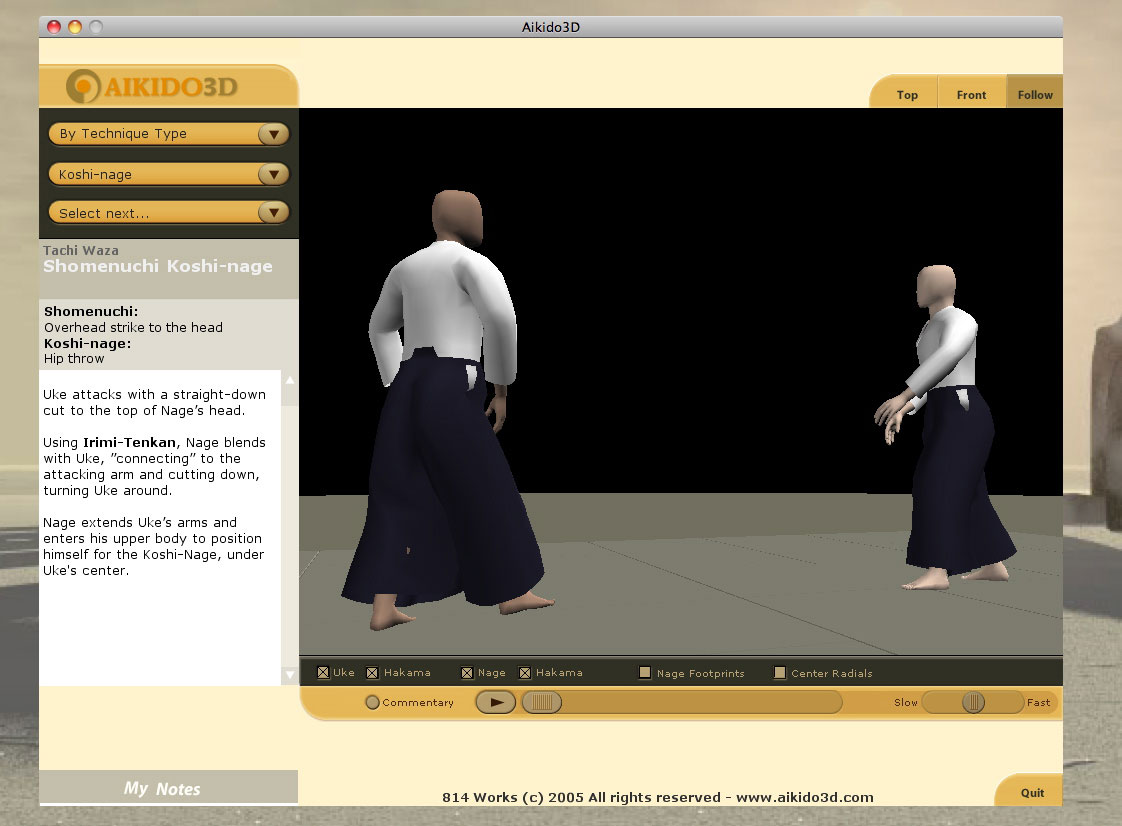Open the My Notes panel
This screenshot has width=1122, height=826.
click(169, 787)
